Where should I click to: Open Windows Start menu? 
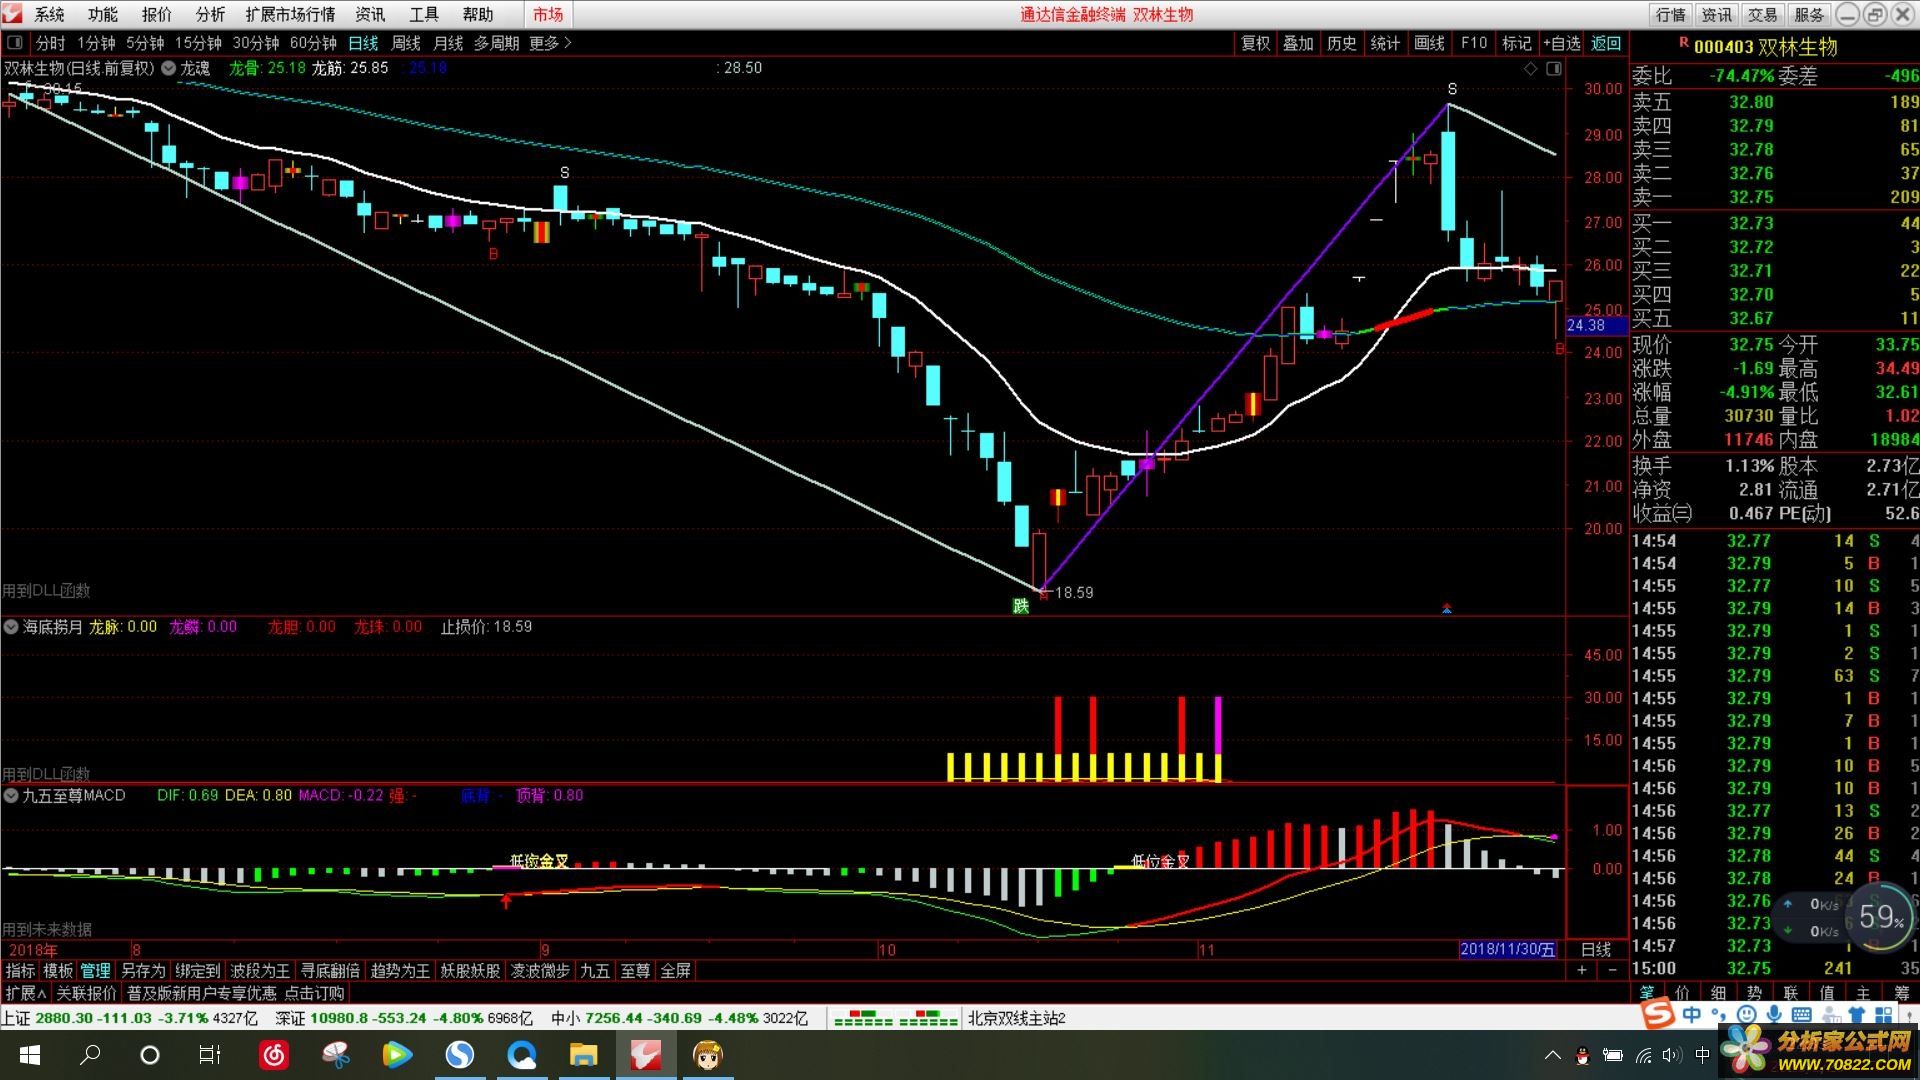(x=29, y=1055)
